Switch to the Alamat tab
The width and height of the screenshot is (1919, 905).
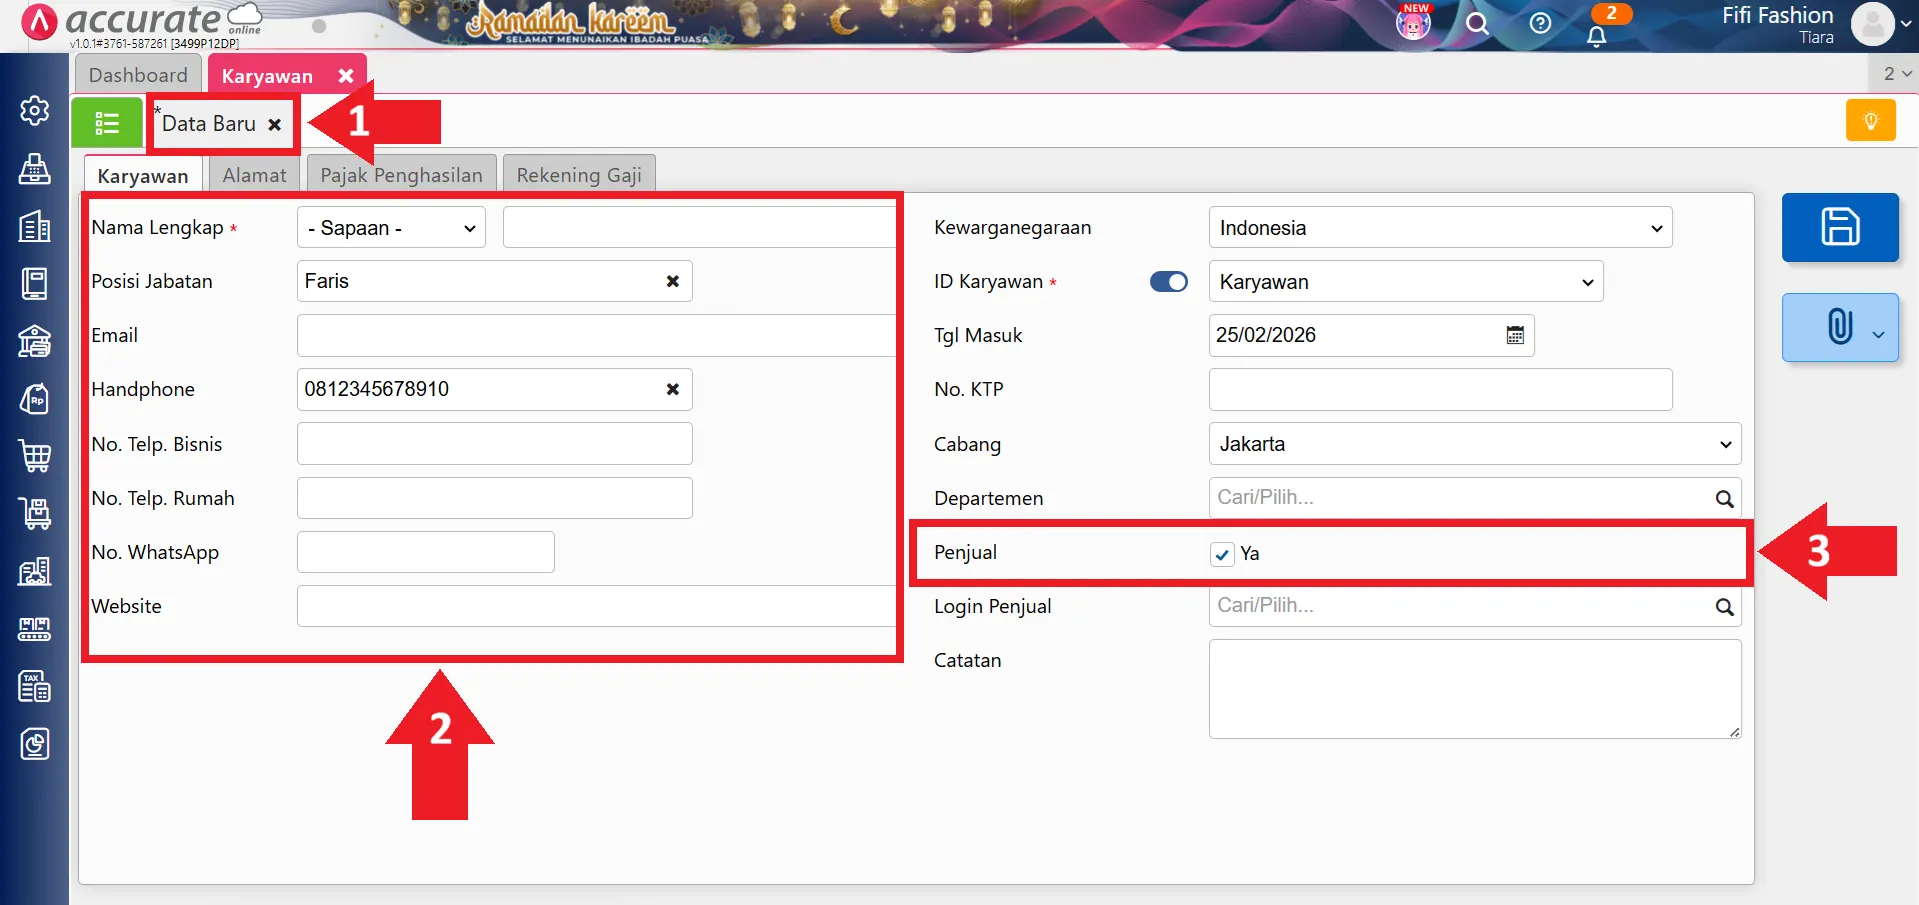pos(254,175)
